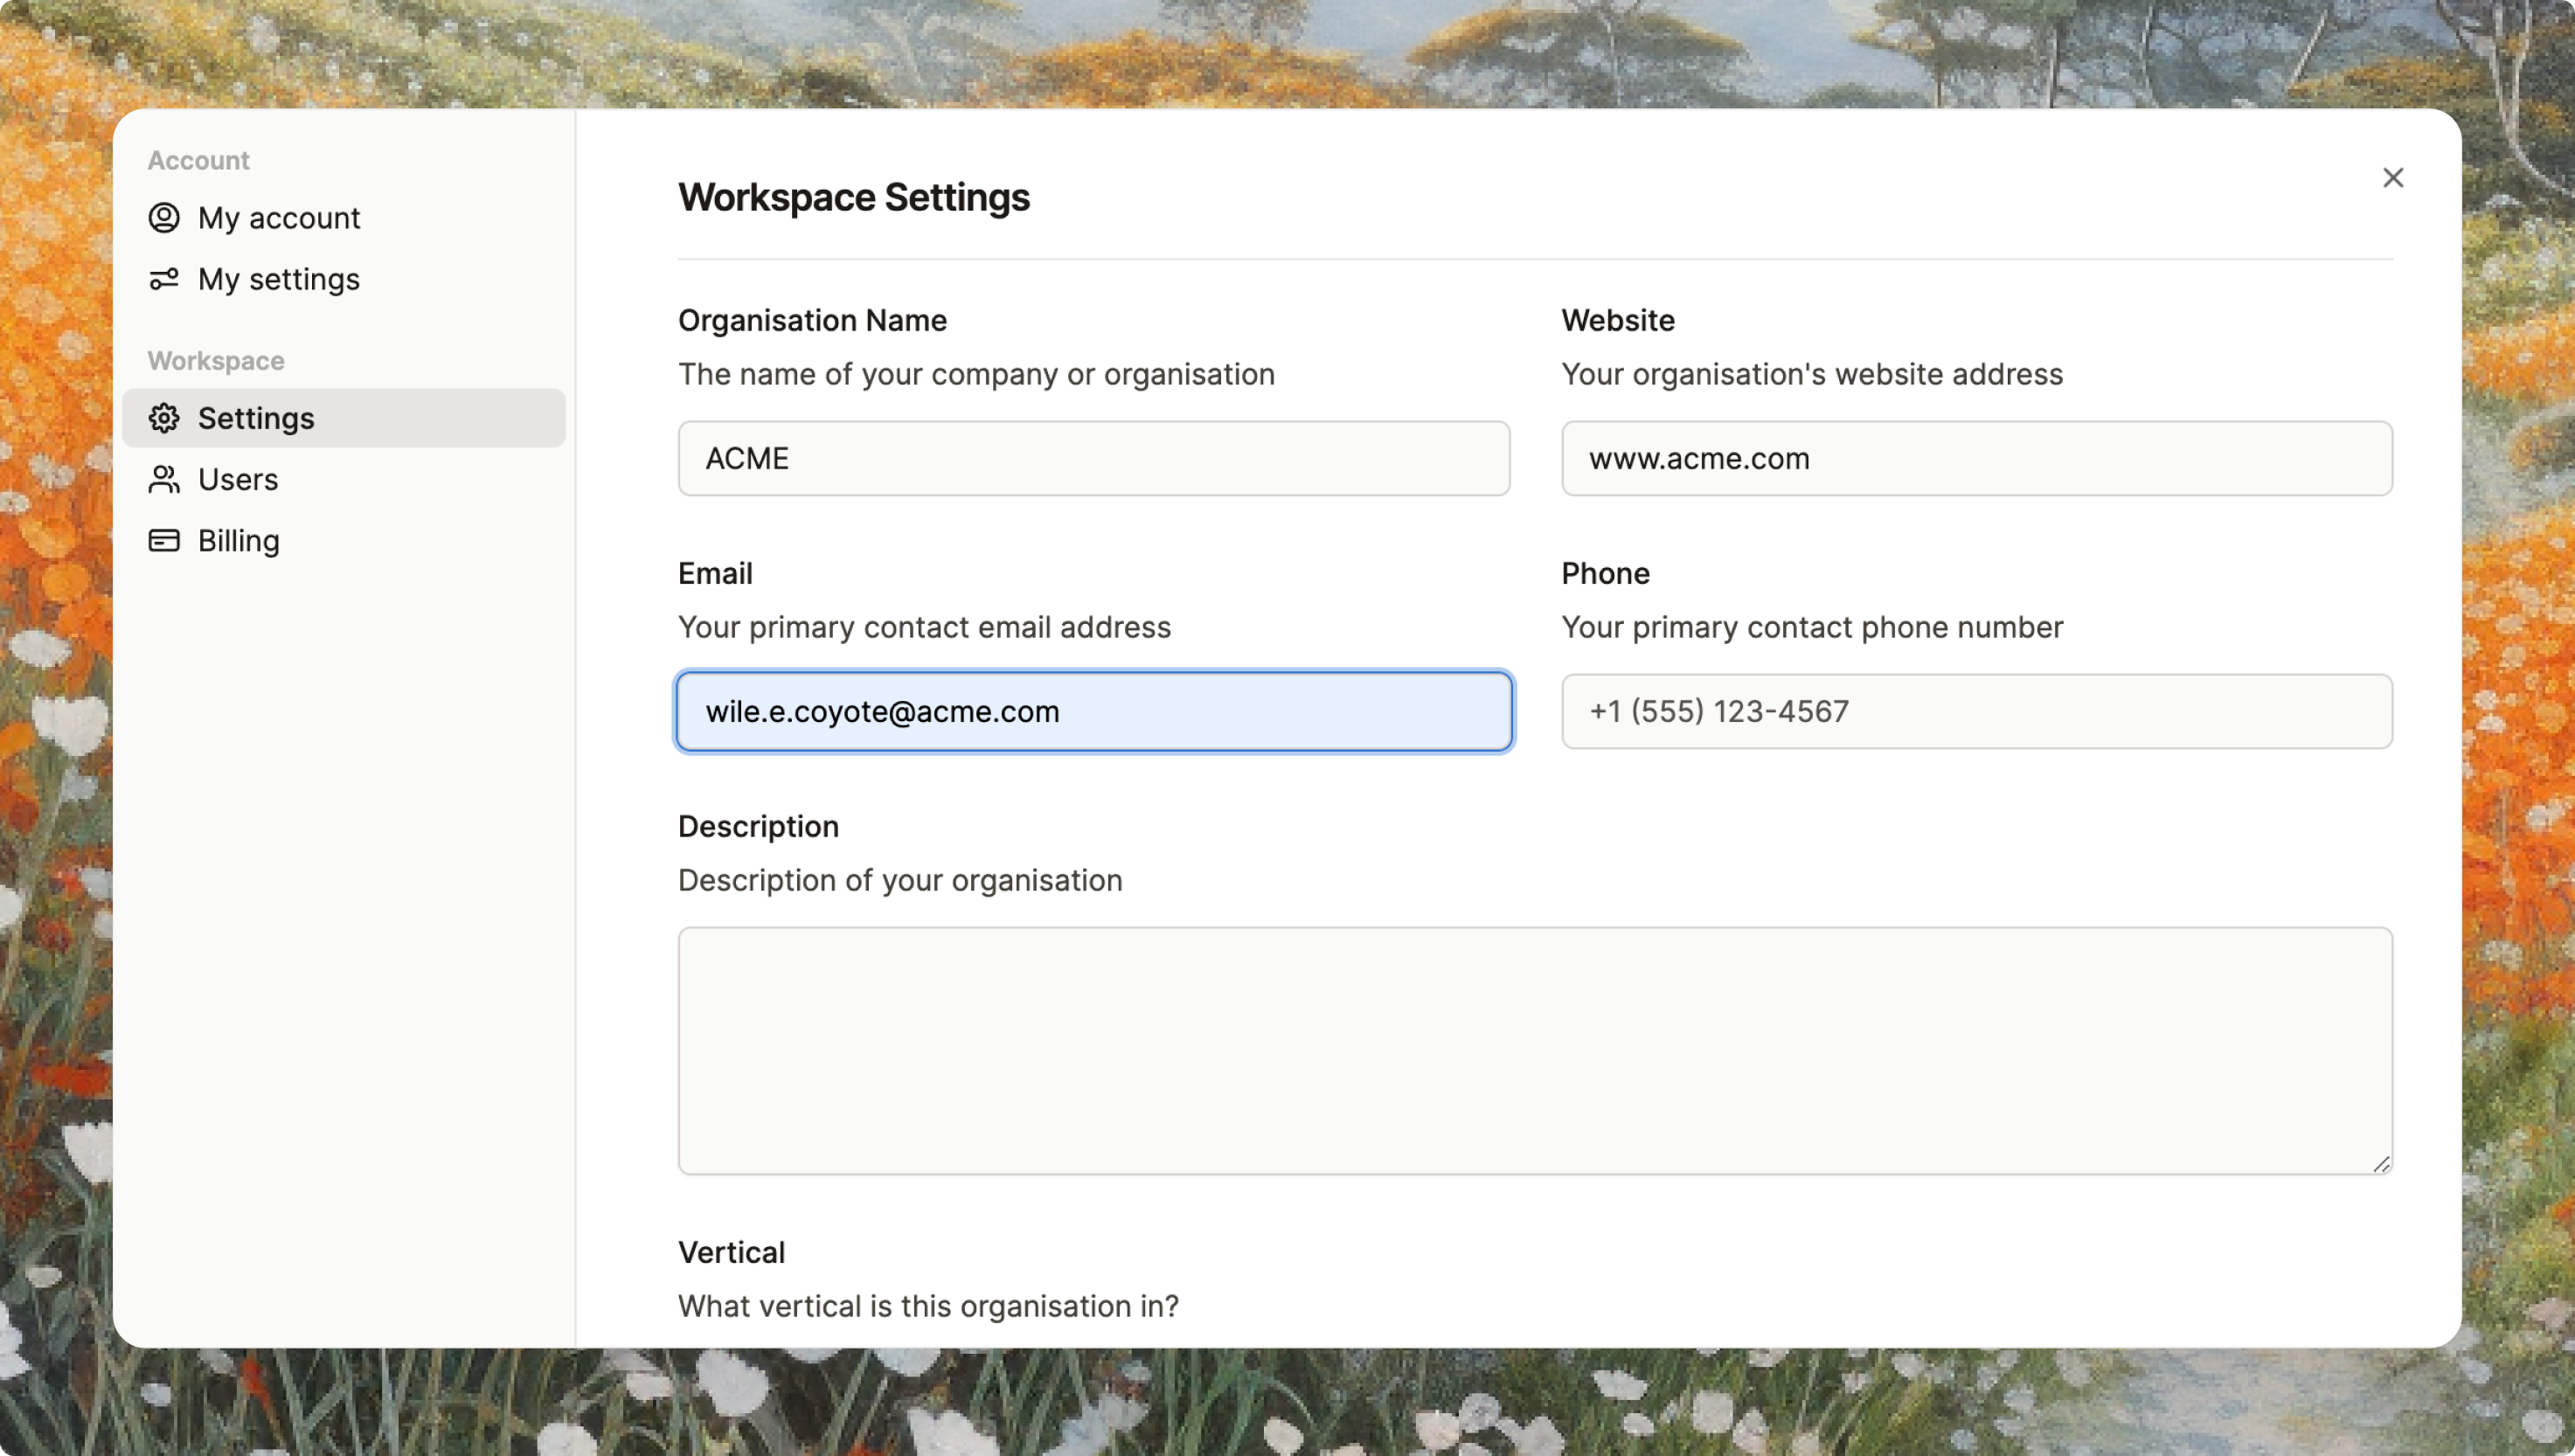Click the Organisation Name field with ACME

(1093, 458)
